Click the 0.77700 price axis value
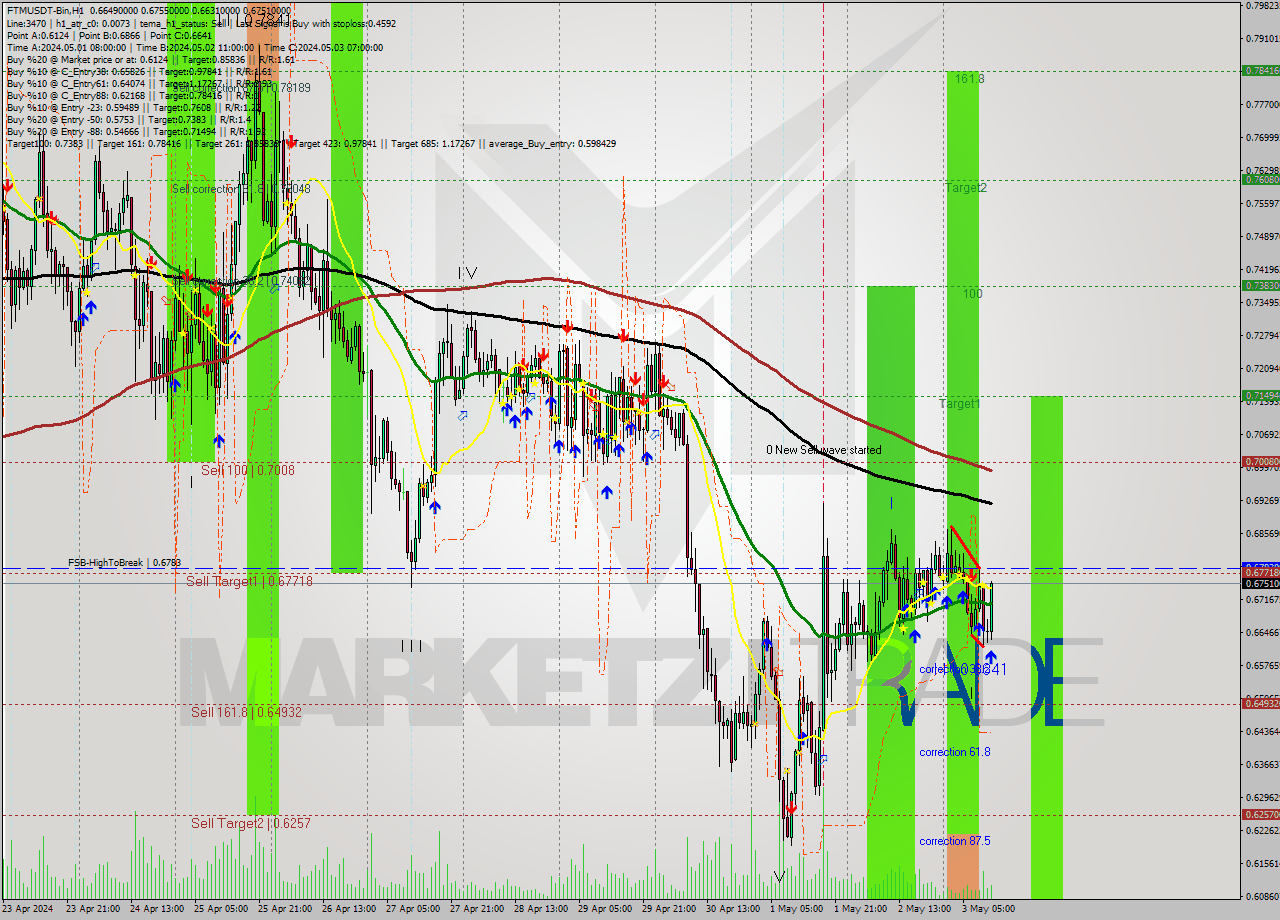The image size is (1280, 920). coord(1261,104)
